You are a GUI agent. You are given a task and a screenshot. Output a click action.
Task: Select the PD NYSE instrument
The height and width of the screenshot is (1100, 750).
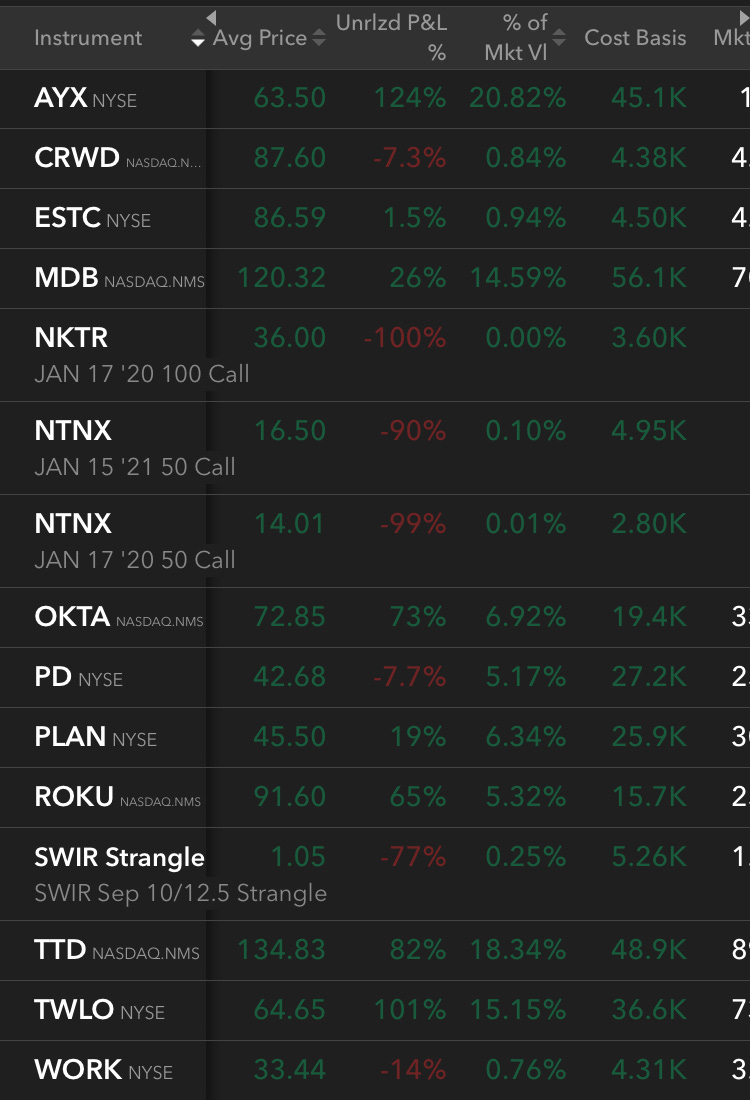tap(79, 677)
